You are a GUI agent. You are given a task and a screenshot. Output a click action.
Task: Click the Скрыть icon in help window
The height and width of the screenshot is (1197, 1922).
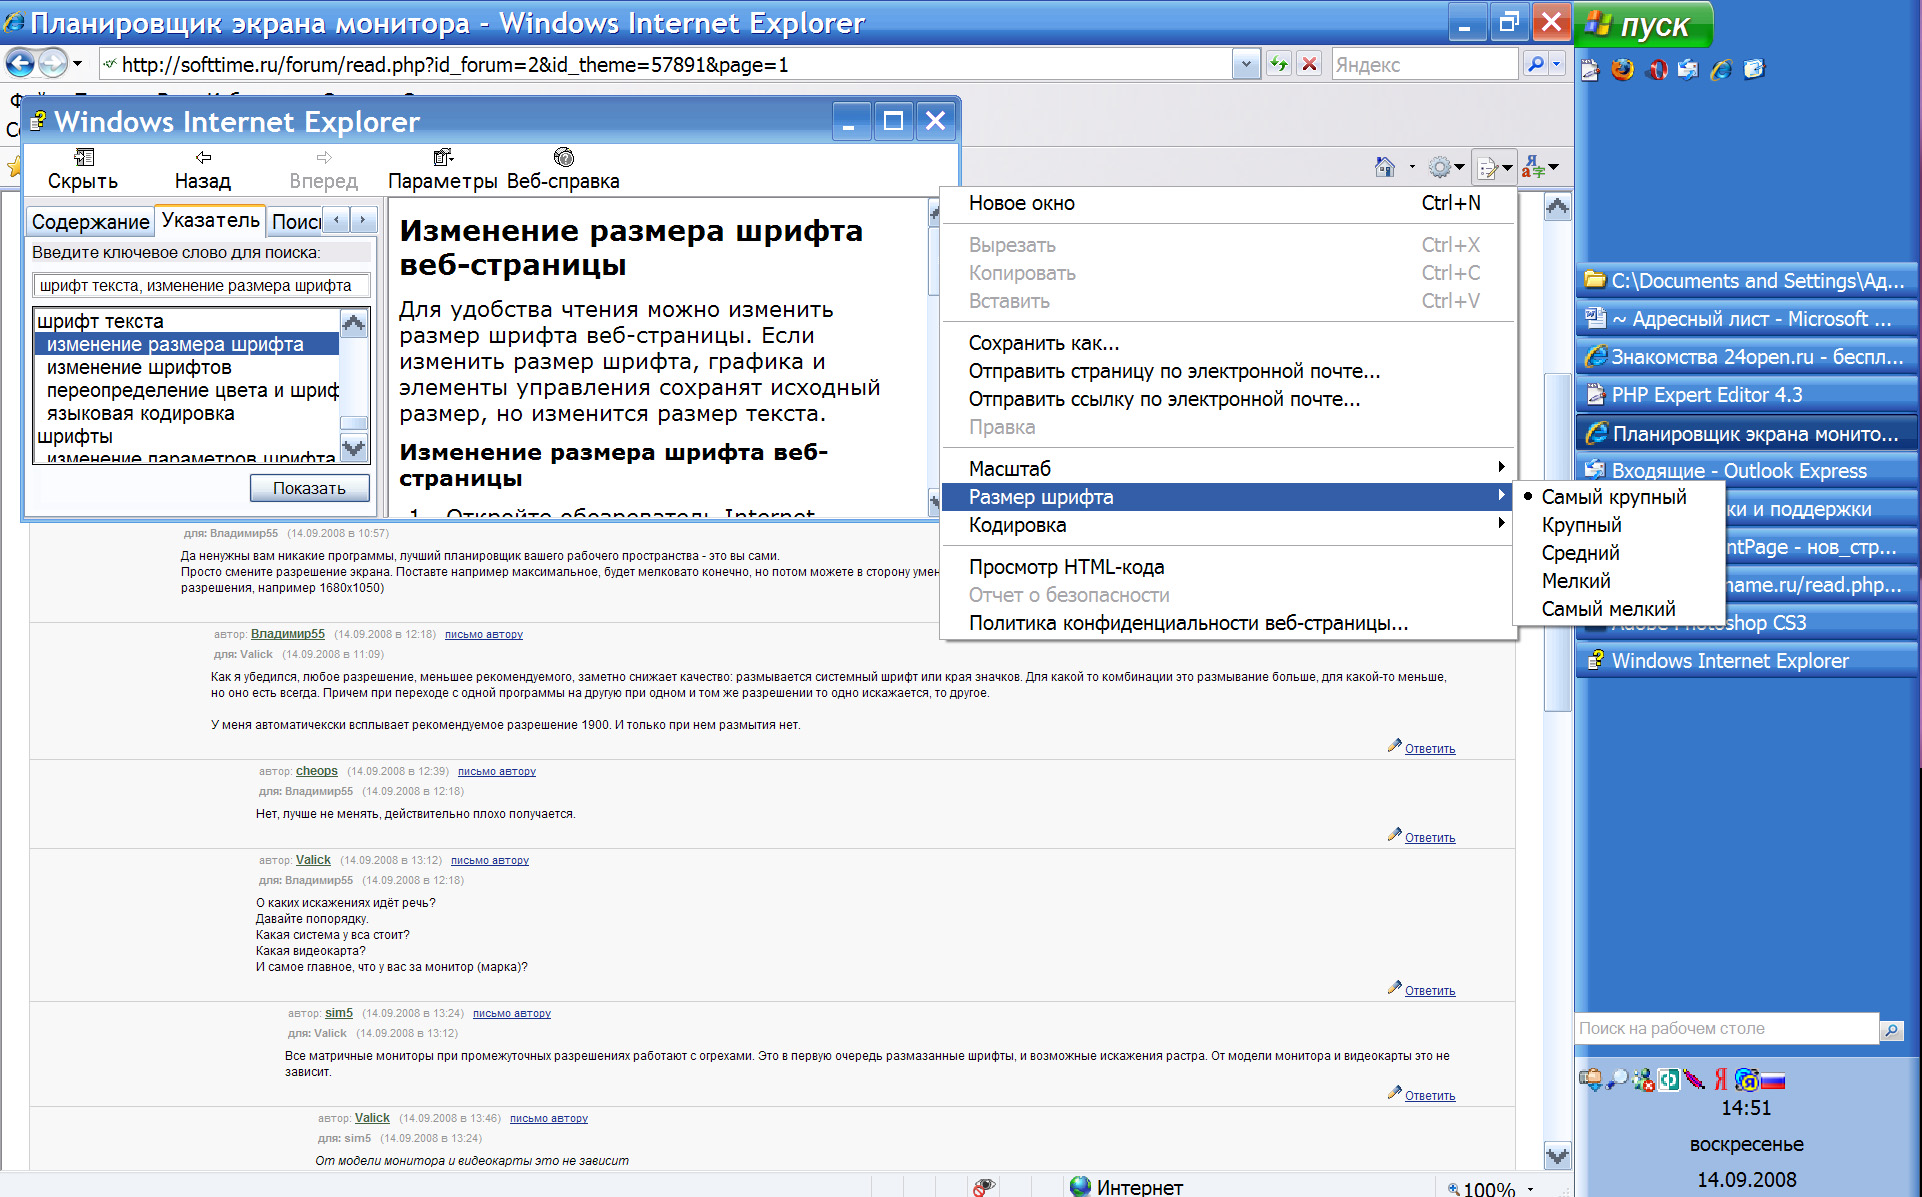click(x=84, y=157)
